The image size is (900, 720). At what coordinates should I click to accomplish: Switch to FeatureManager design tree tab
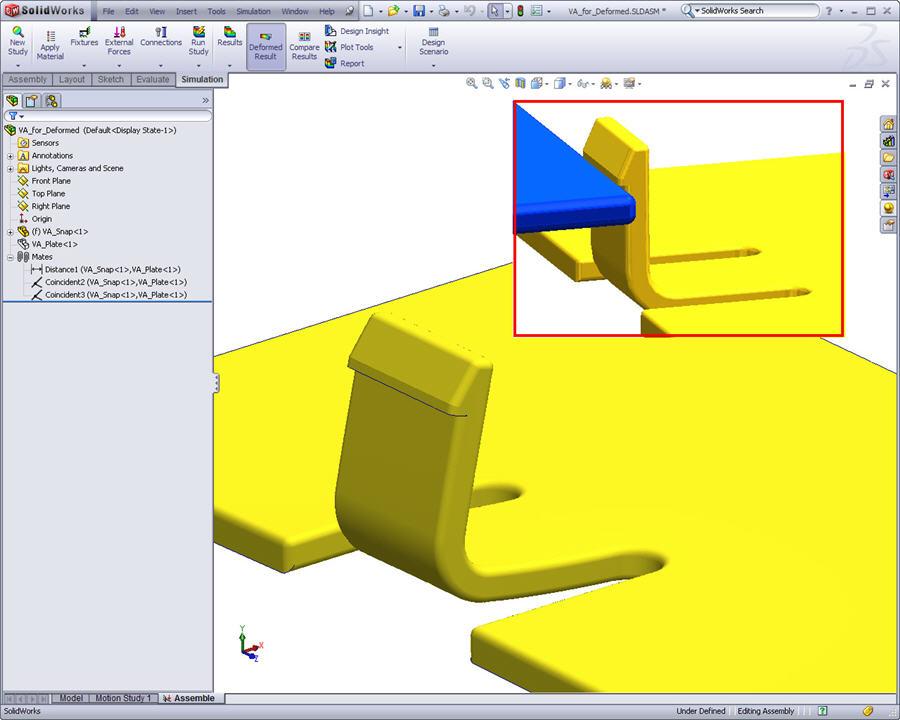(12, 101)
